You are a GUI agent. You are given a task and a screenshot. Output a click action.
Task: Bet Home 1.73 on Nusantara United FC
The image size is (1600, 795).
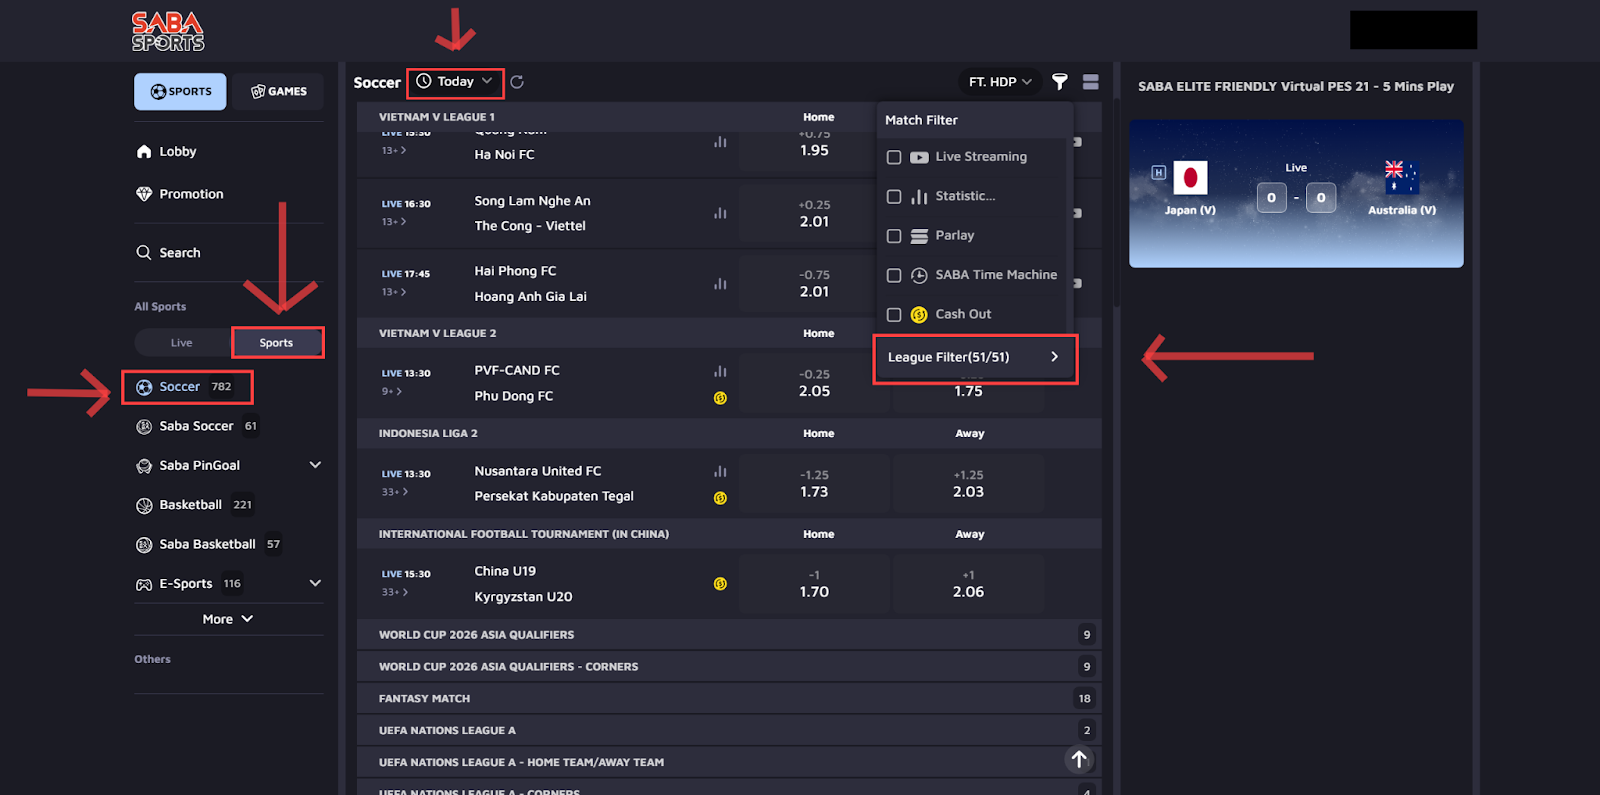(814, 483)
